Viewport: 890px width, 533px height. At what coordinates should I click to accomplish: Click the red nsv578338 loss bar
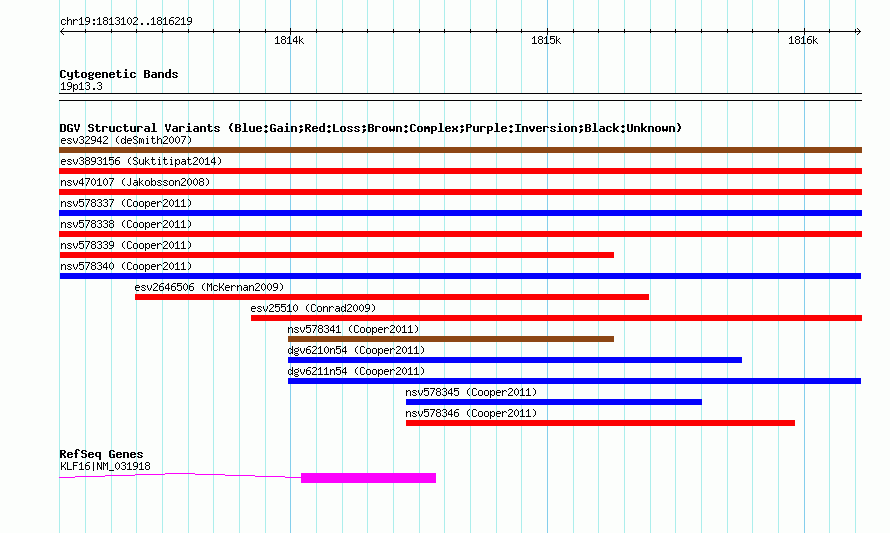point(460,234)
